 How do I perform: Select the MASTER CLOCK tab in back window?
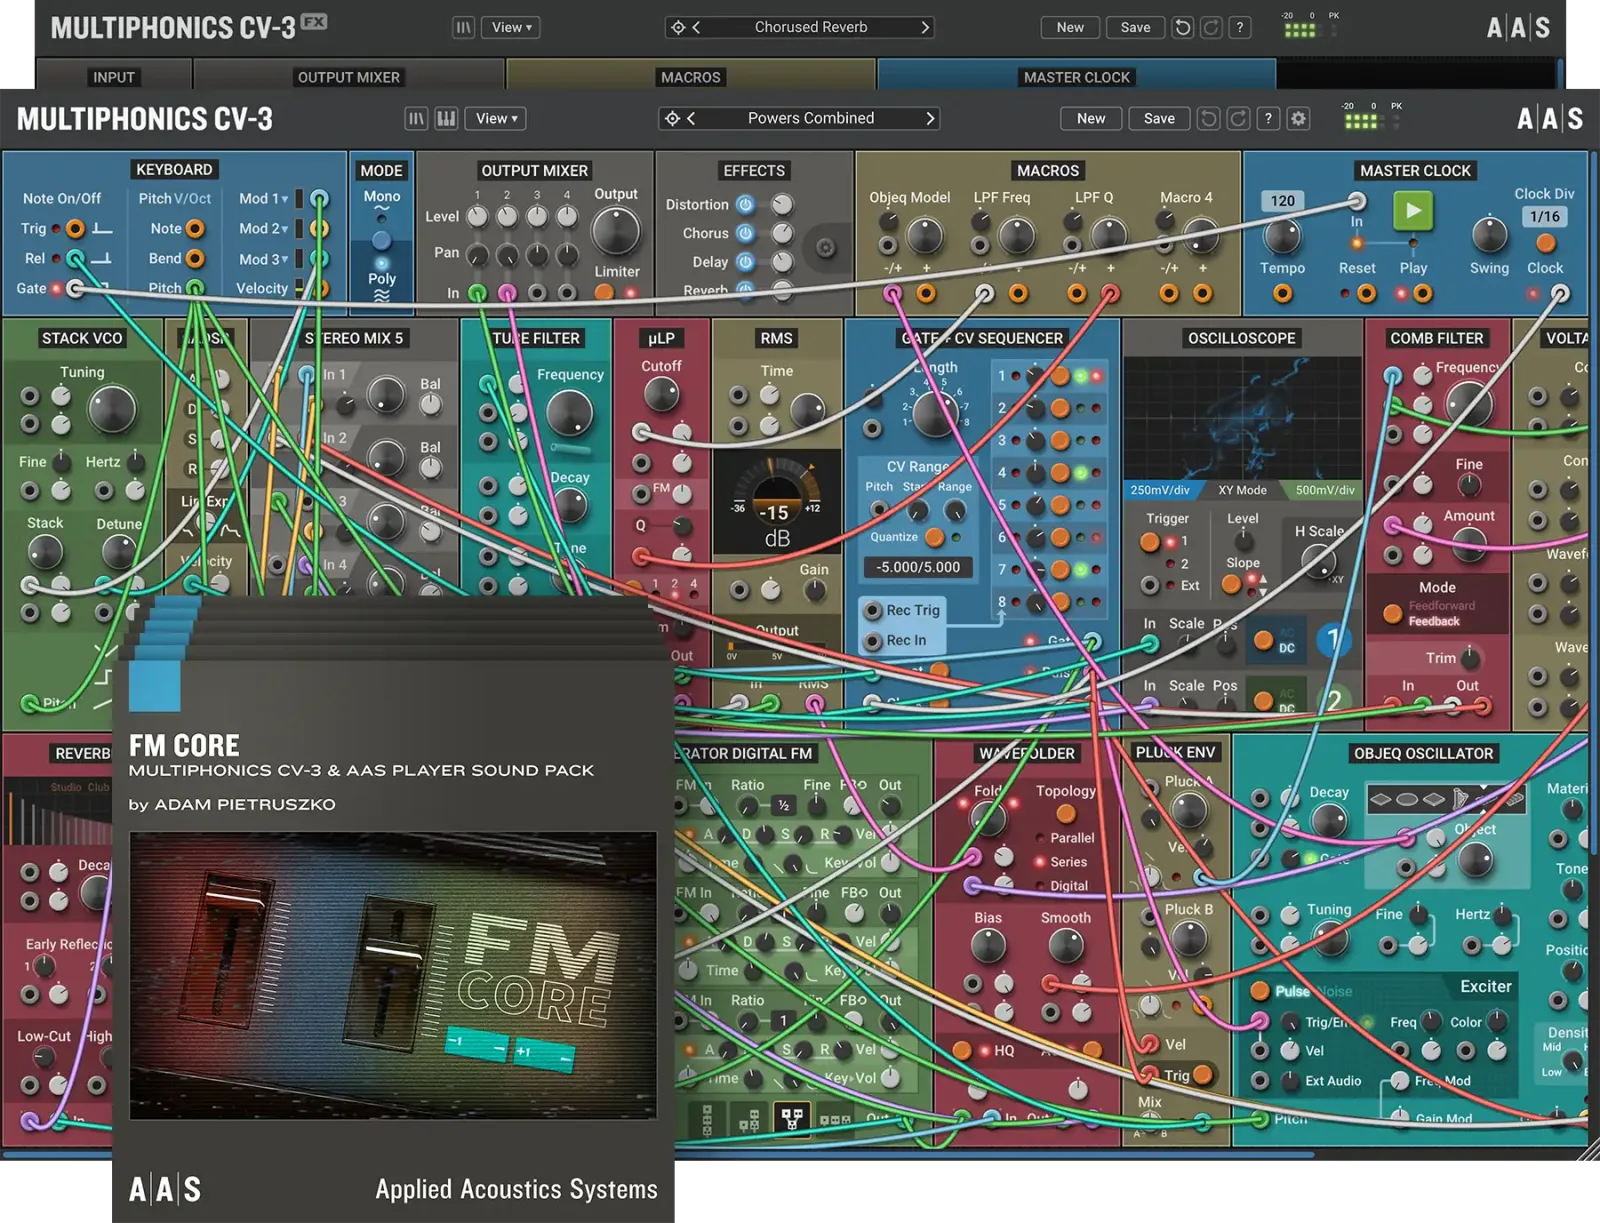1076,77
